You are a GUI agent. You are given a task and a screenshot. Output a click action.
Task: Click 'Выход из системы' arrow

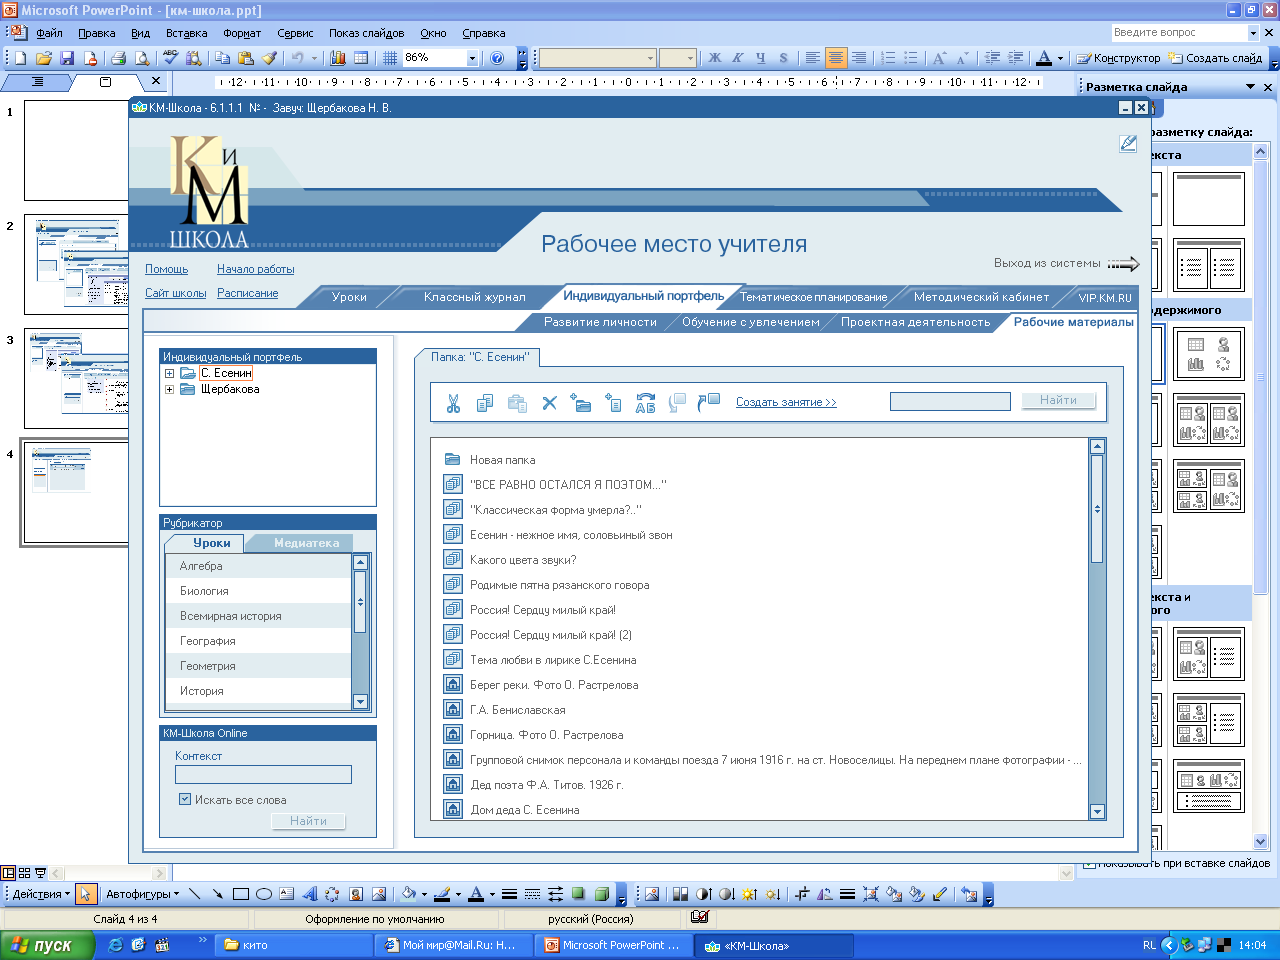pos(1124,264)
